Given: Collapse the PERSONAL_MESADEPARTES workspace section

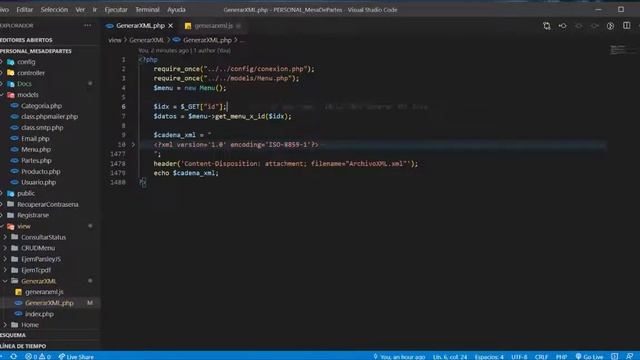Looking at the screenshot, I should point(36,51).
